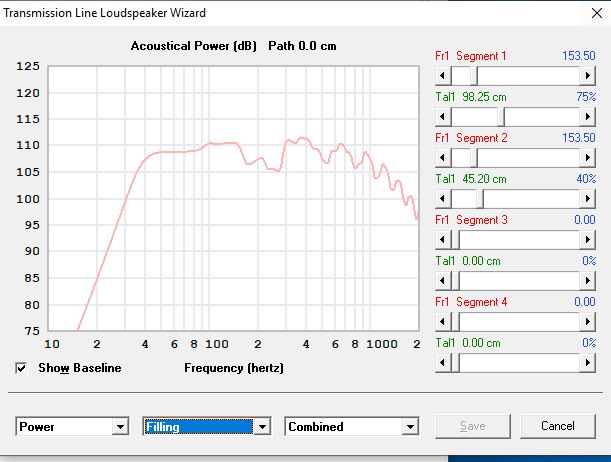Click left arrow of Fr1 Segment 3 scrollbar
Screen dimensions: 611x462
443,240
